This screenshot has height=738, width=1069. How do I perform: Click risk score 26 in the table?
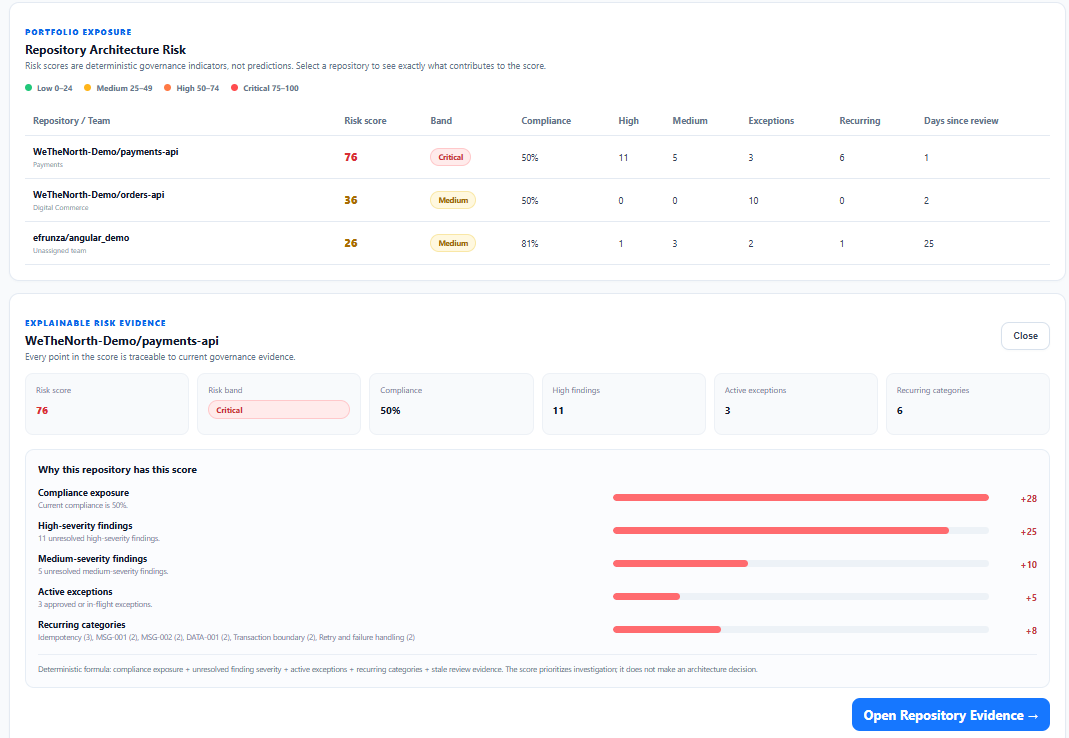350,243
